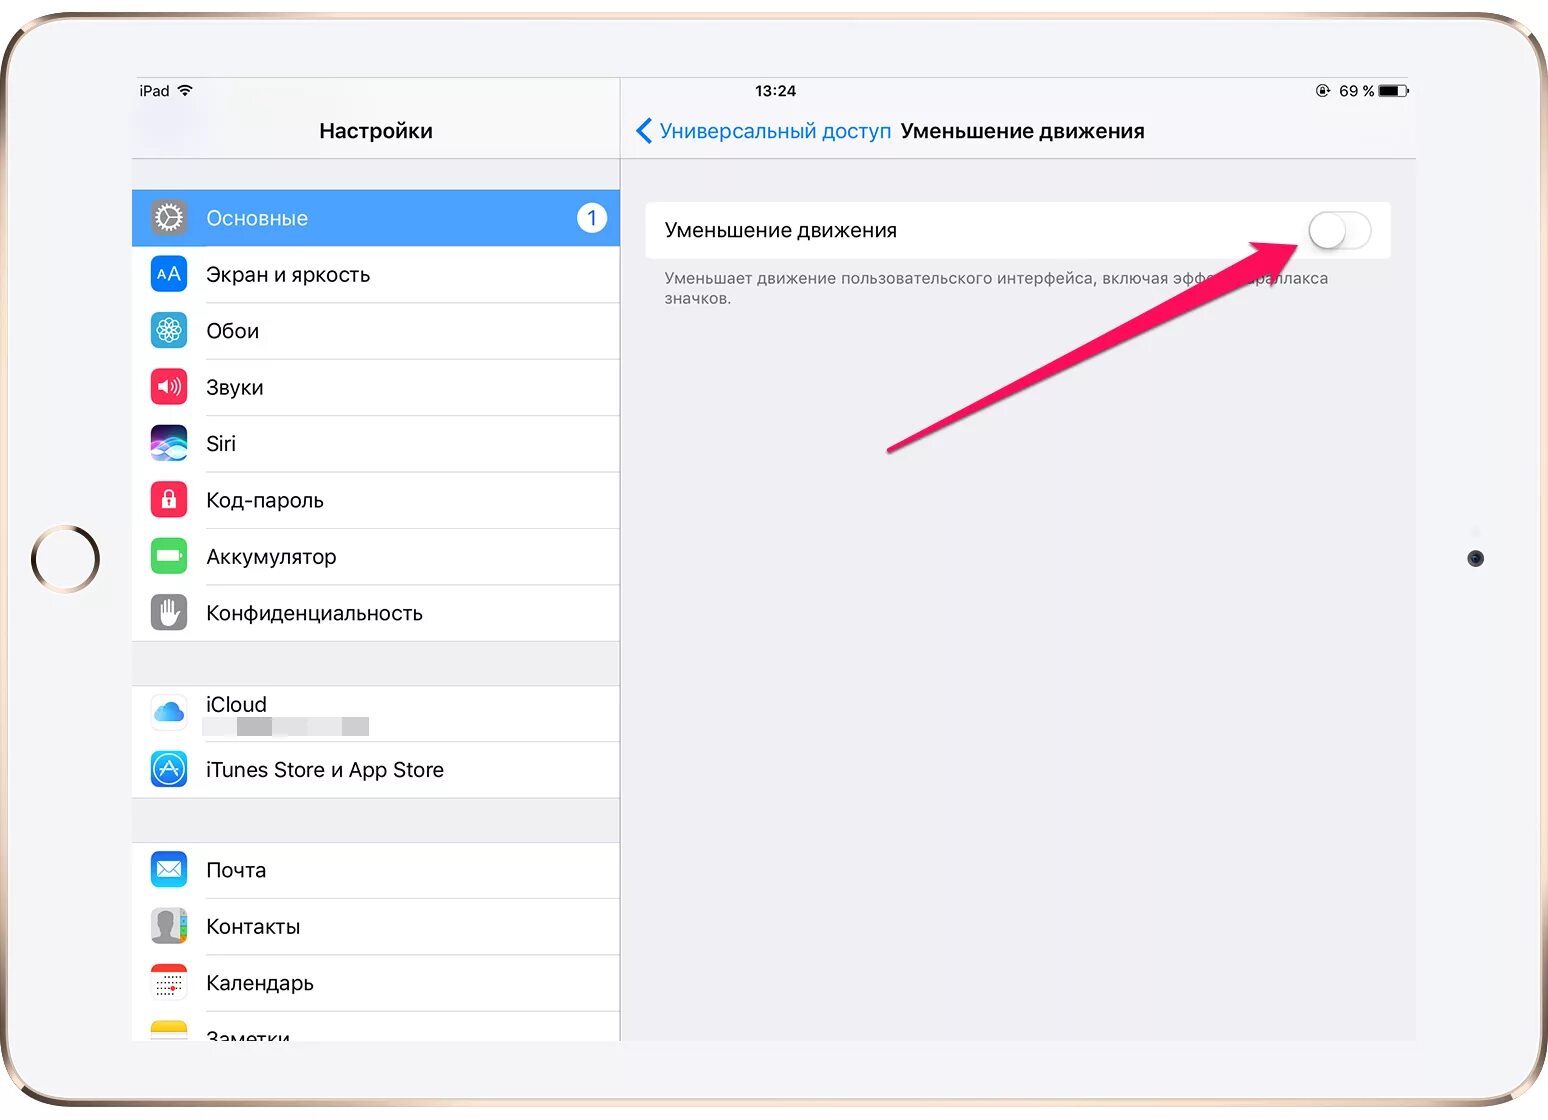Open the Основные settings gear icon
The height and width of the screenshot is (1120, 1548).
[x=169, y=218]
